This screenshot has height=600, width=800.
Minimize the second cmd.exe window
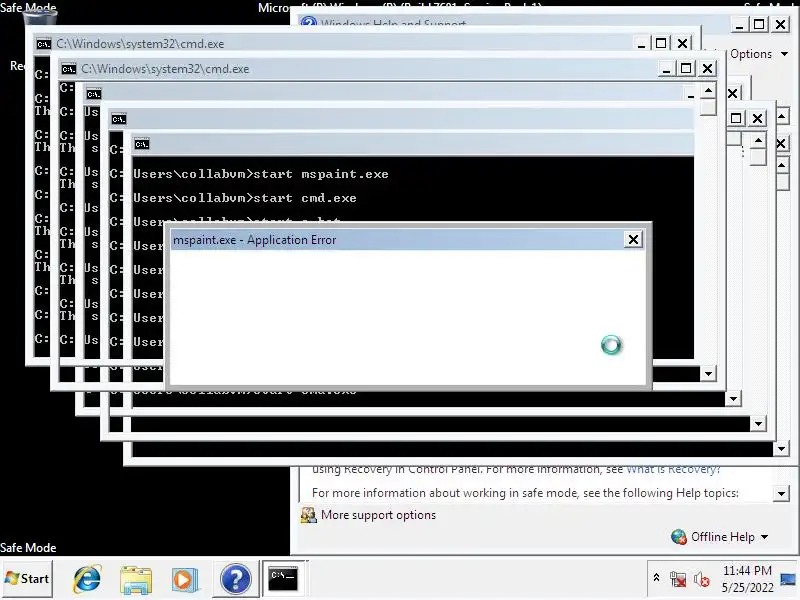click(x=665, y=68)
